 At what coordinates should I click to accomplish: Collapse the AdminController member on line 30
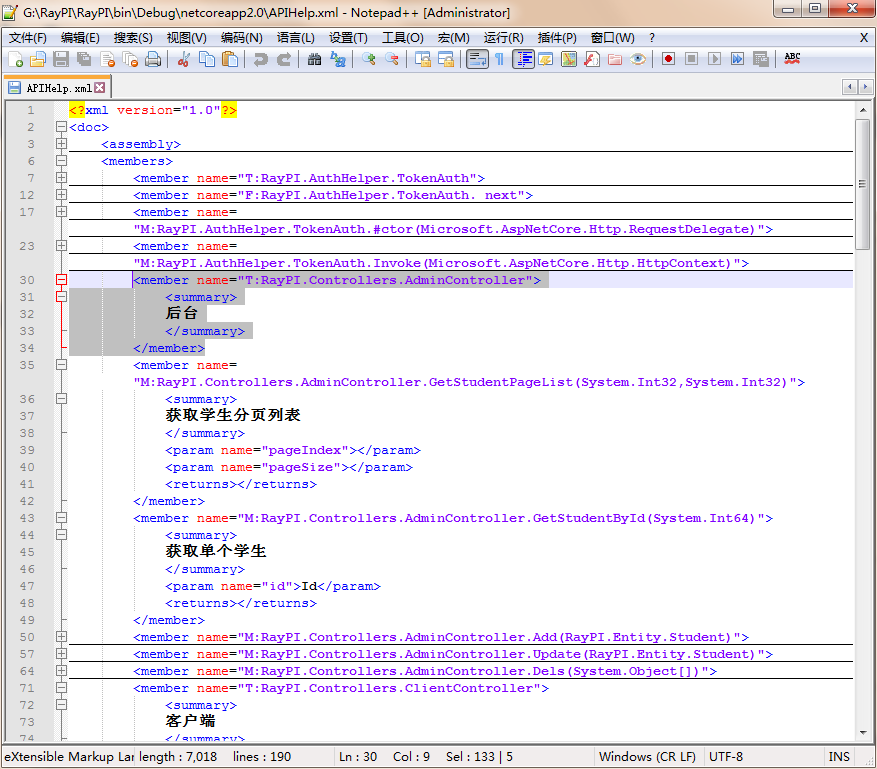61,280
